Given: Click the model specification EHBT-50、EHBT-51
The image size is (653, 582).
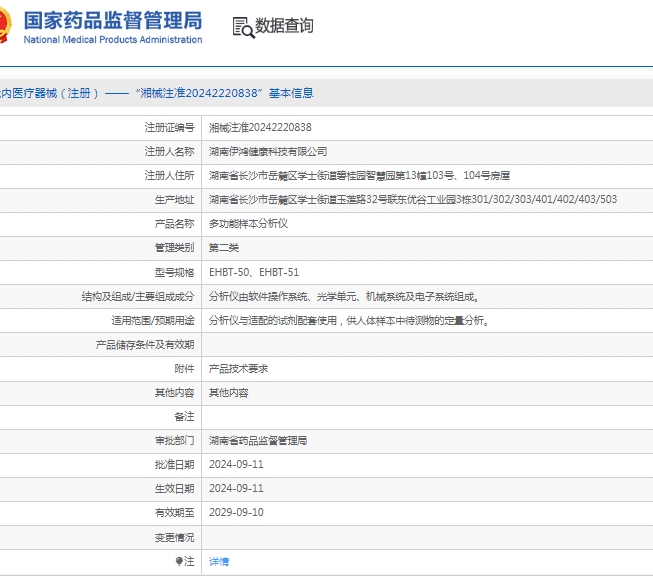Looking at the screenshot, I should pyautogui.click(x=253, y=272).
